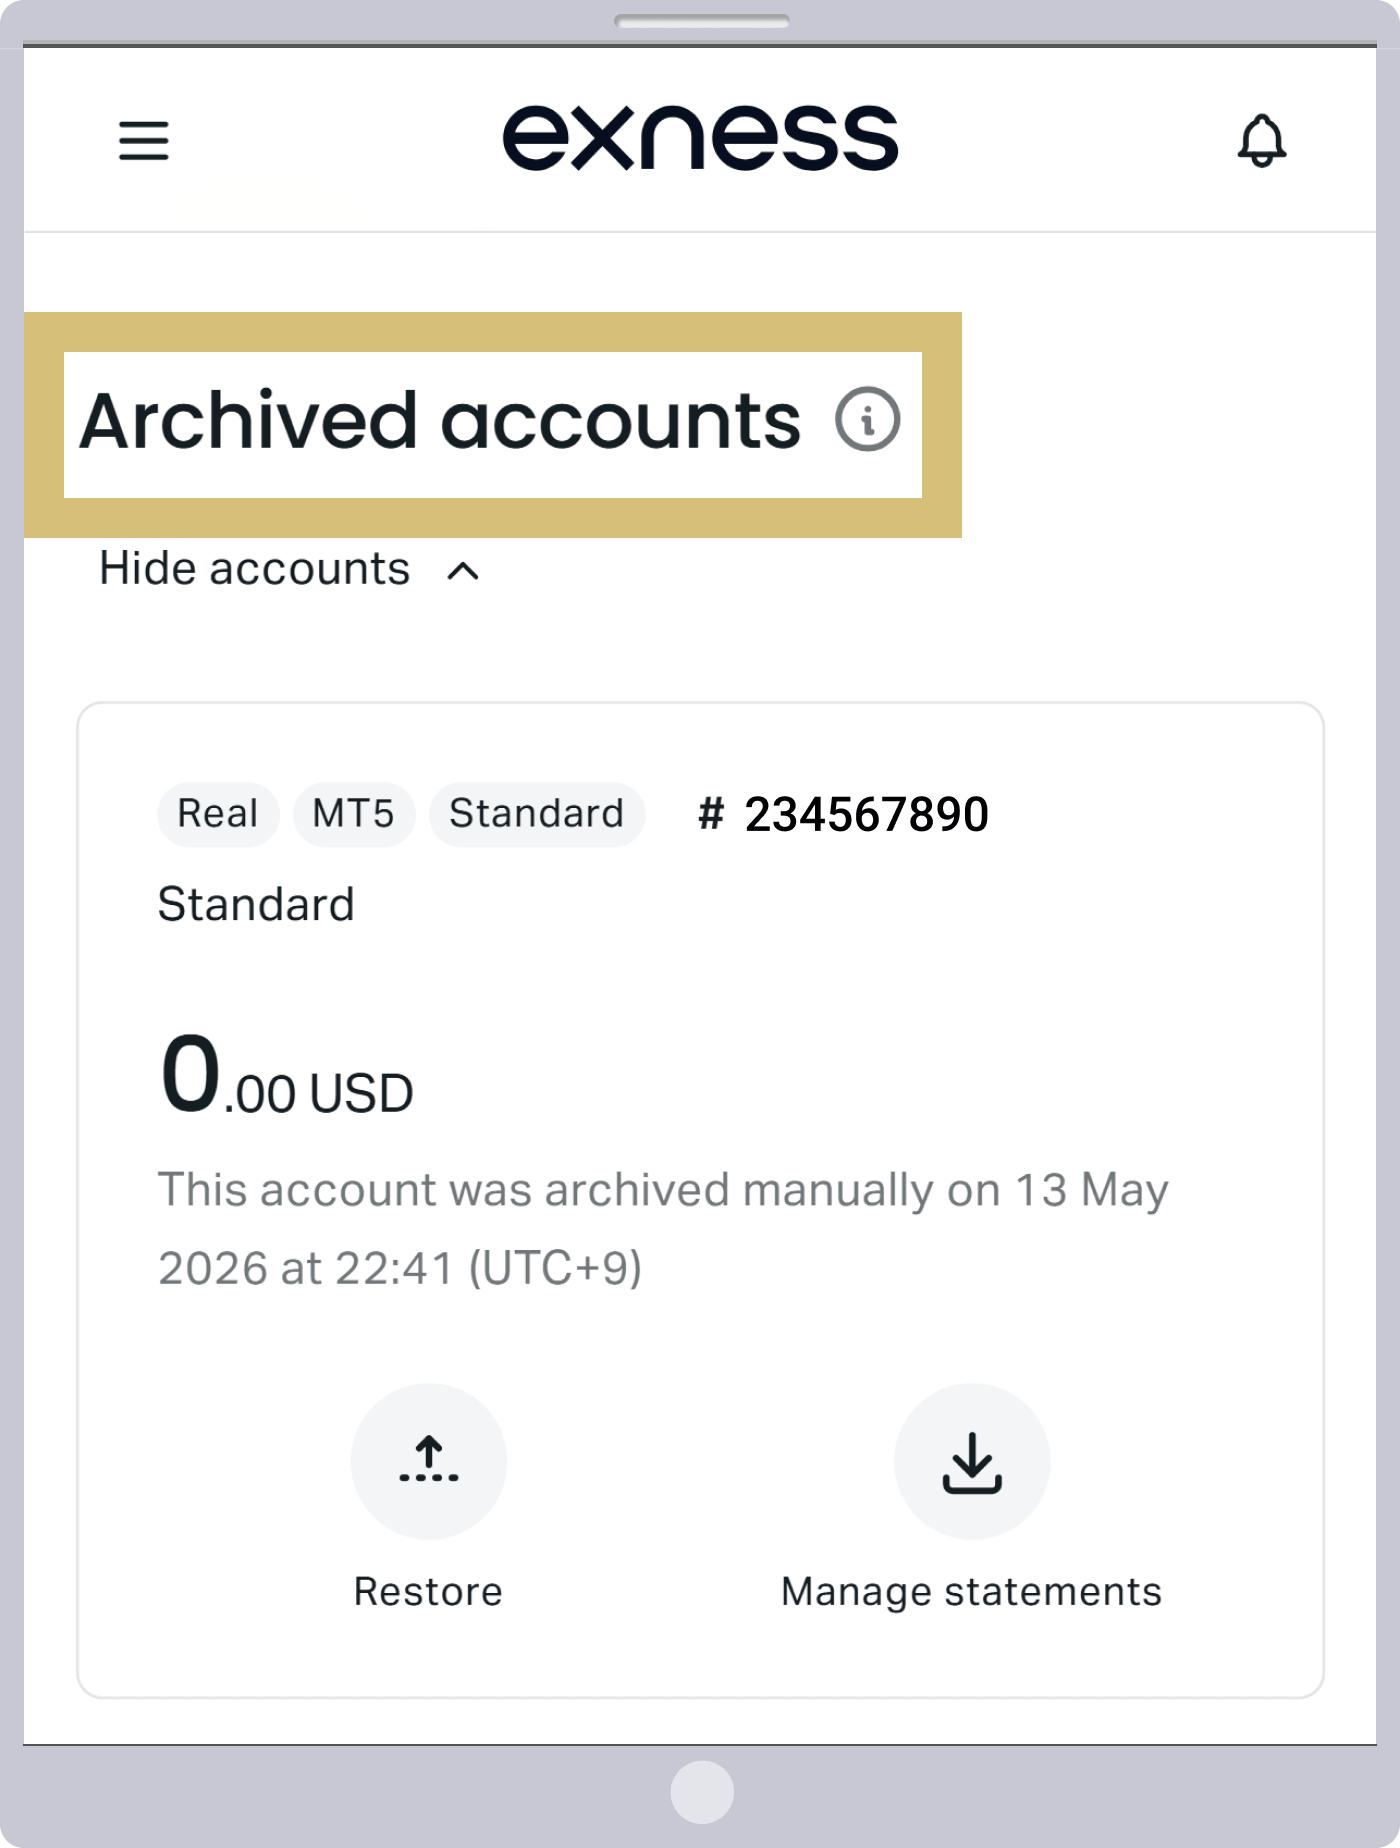1400x1848 pixels.
Task: Click the Exness logo
Action: pyautogui.click(x=700, y=138)
